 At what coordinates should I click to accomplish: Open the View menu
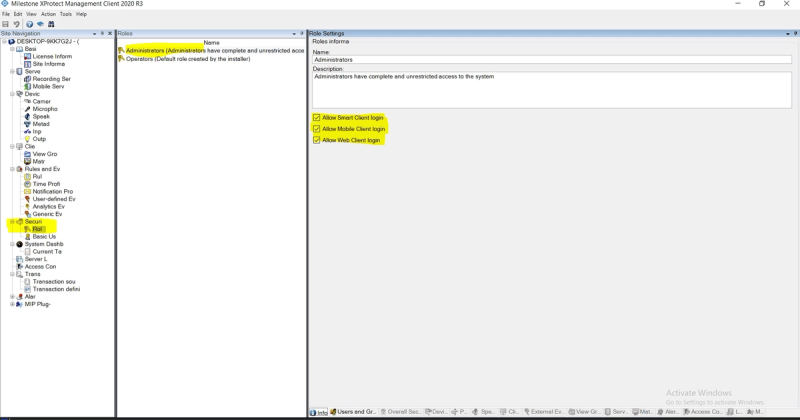pos(31,14)
